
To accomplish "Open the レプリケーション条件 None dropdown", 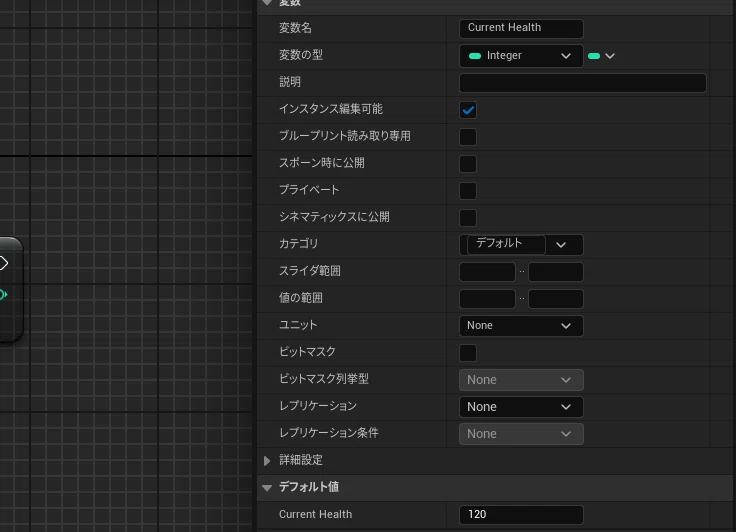I will coord(521,434).
